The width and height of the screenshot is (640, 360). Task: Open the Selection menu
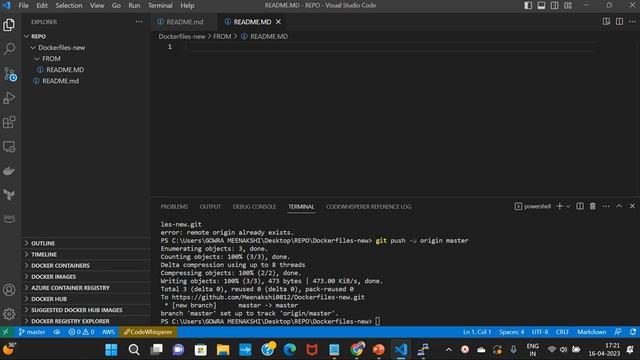click(69, 5)
